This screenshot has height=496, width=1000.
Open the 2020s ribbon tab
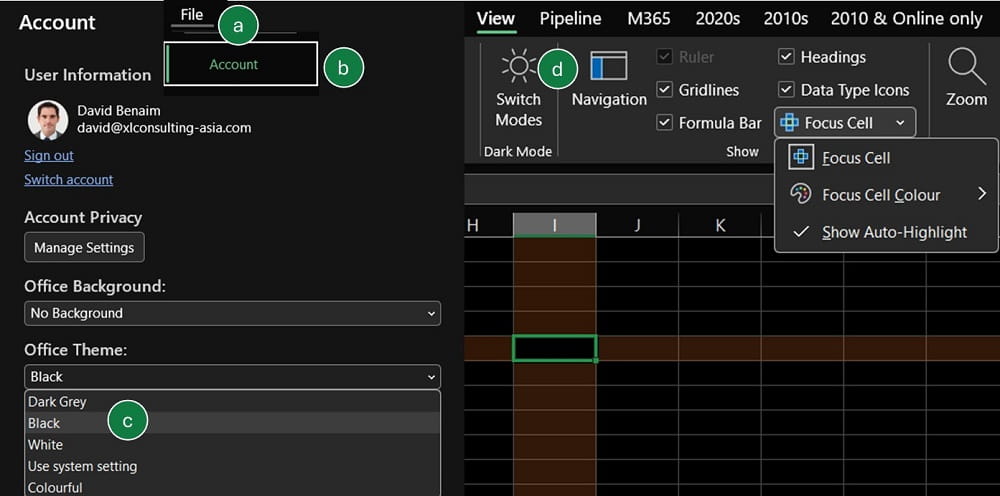[717, 18]
